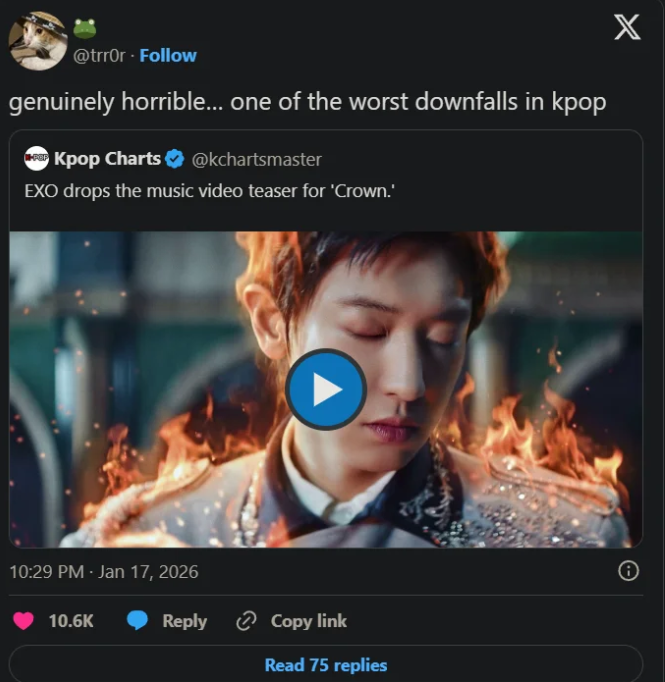Follow the @trr0r account

(168, 55)
